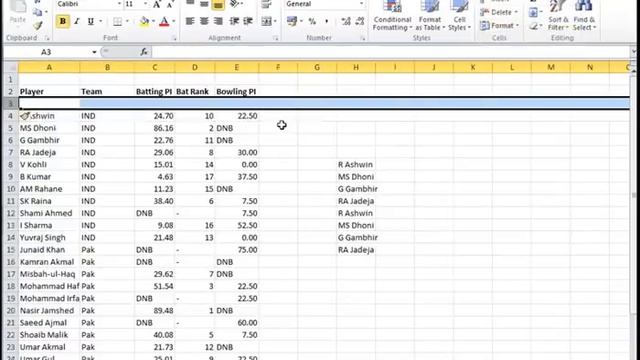Viewport: 640px width, 360px height.
Task: Click the cell with value 86.16
Action: 155,128
